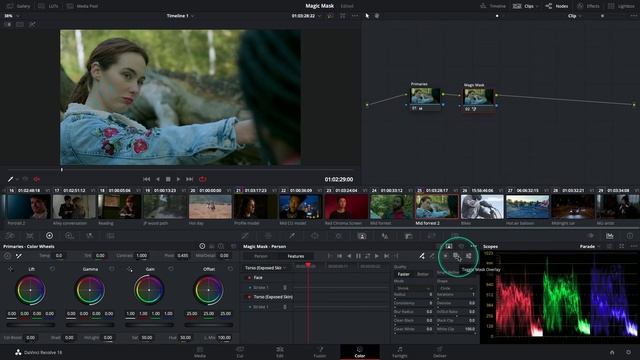Image resolution: width=640 pixels, height=360 pixels.
Task: Open the Qualifier eyedropper palette icon
Action: [292, 236]
